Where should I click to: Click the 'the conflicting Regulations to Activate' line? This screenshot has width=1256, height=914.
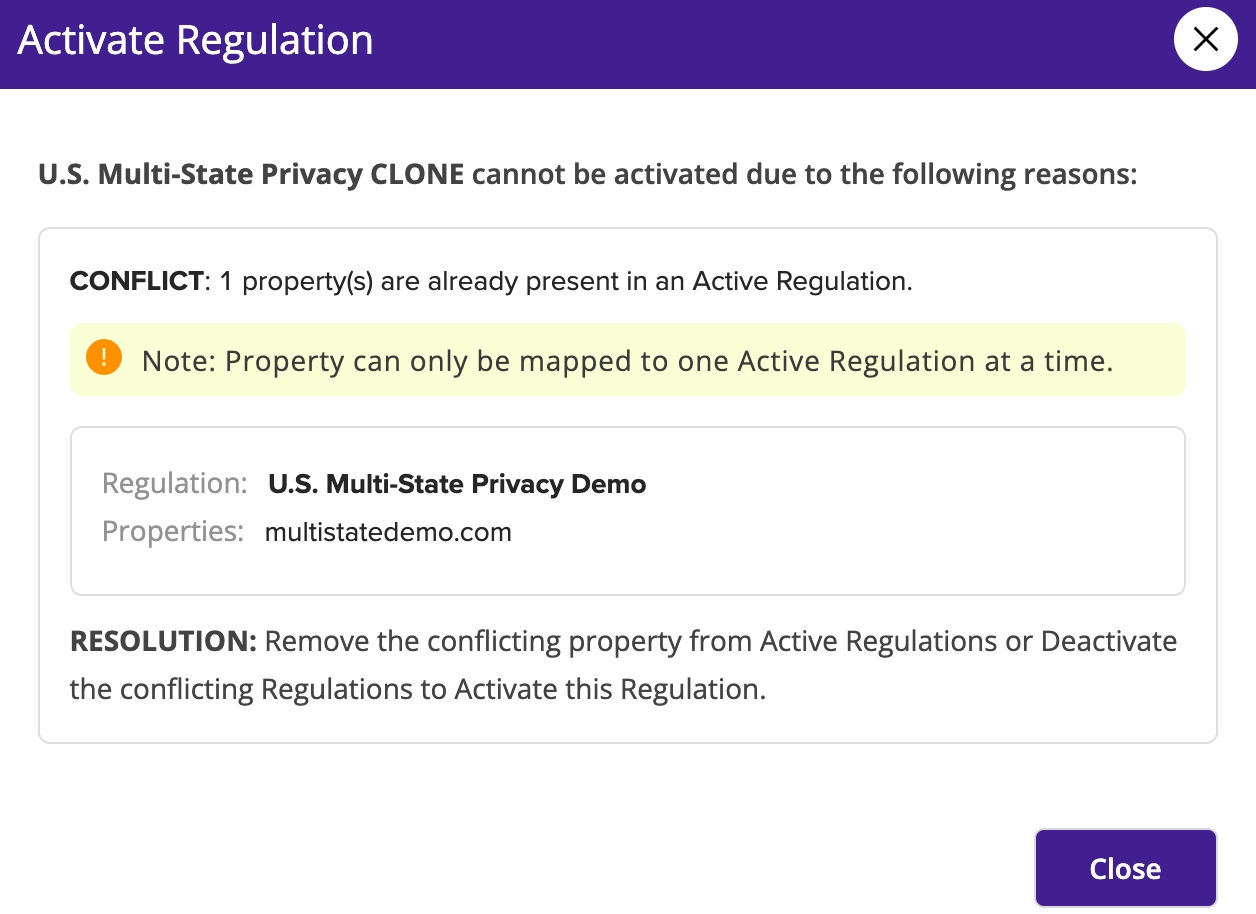418,689
